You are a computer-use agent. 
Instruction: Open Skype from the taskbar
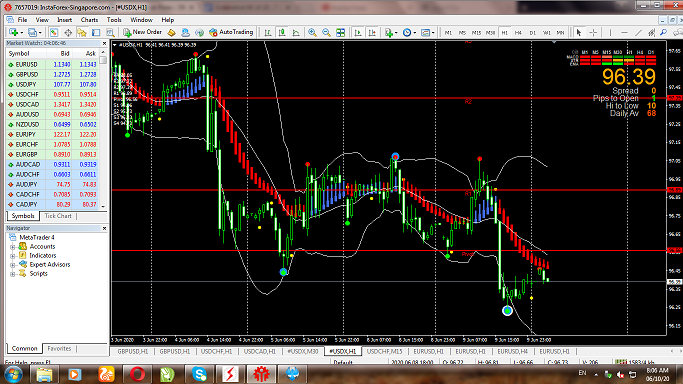click(199, 374)
